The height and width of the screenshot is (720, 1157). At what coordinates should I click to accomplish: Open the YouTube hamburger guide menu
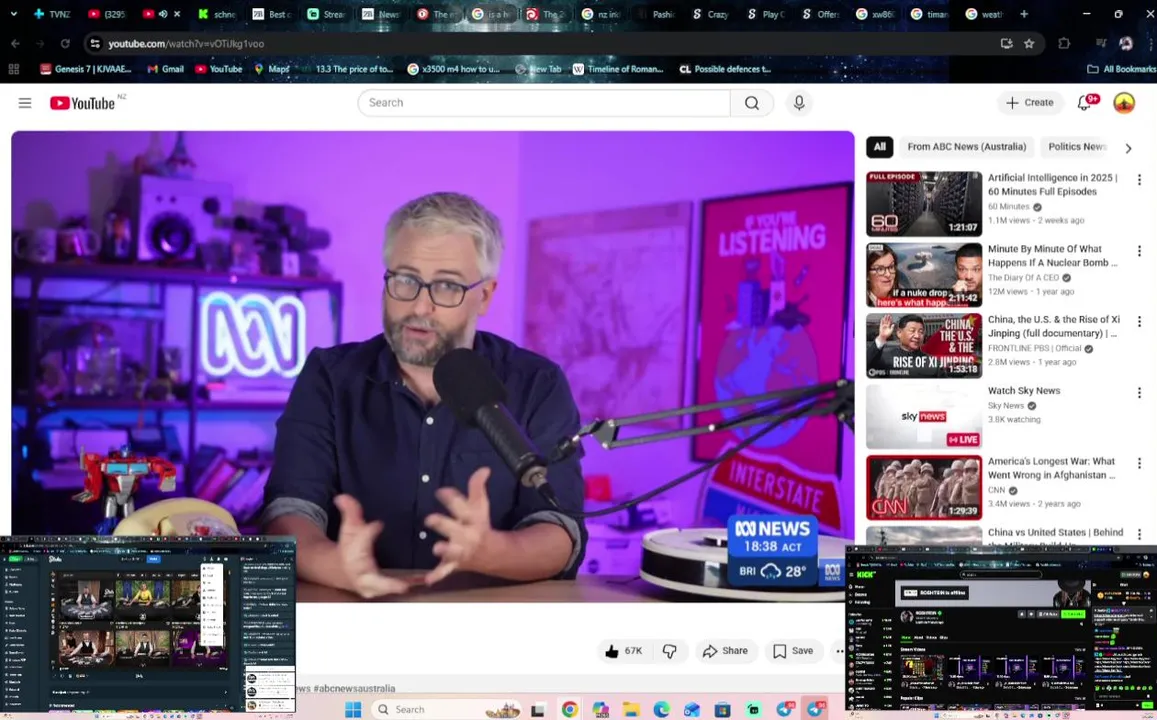click(25, 103)
